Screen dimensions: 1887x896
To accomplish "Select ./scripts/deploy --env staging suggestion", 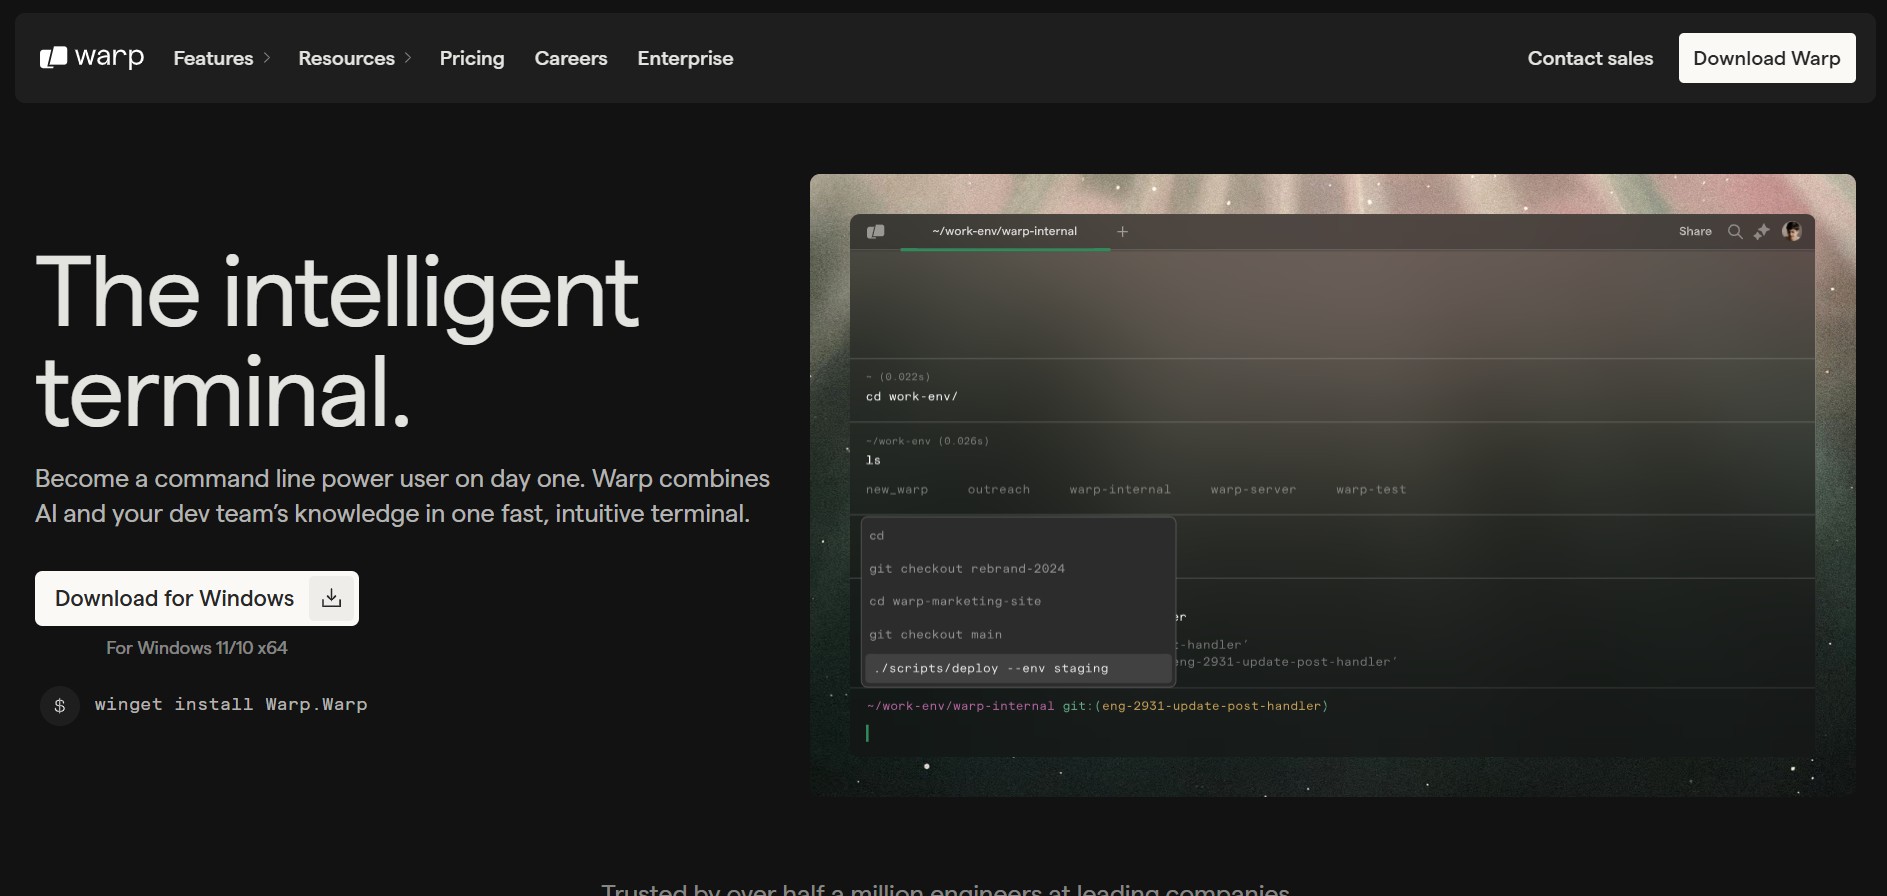I will tap(1018, 668).
